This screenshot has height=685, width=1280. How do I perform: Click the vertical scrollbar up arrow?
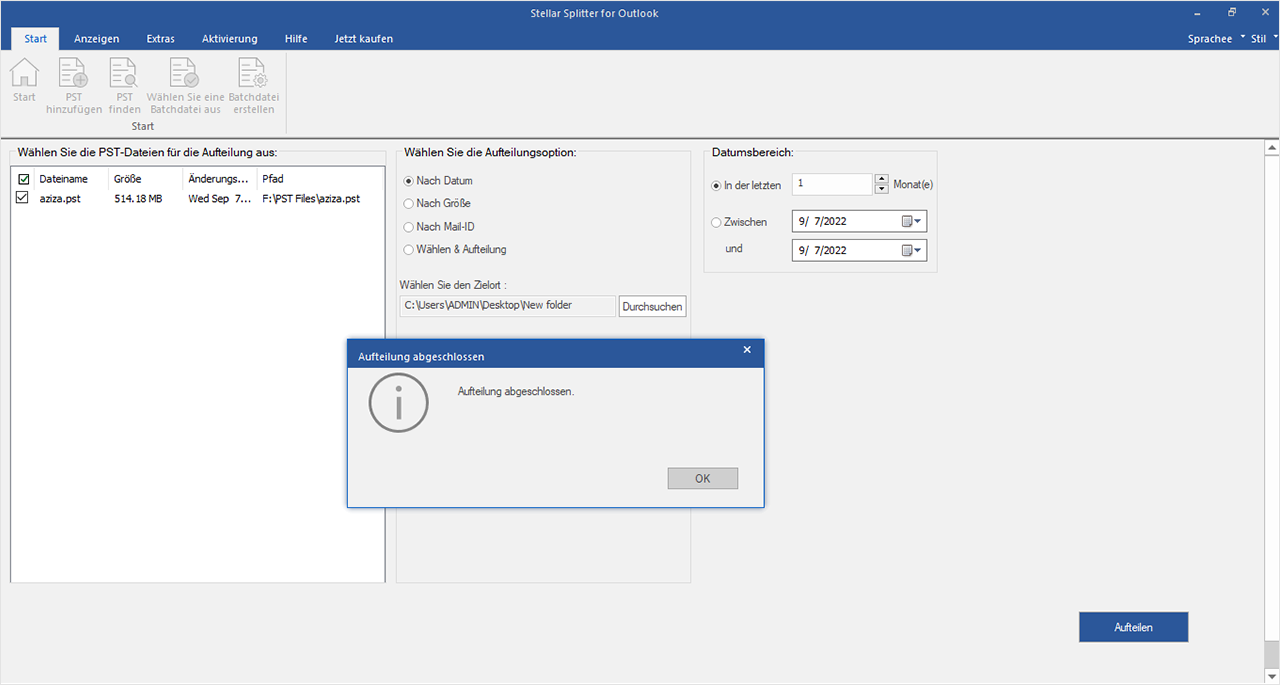(x=1272, y=148)
